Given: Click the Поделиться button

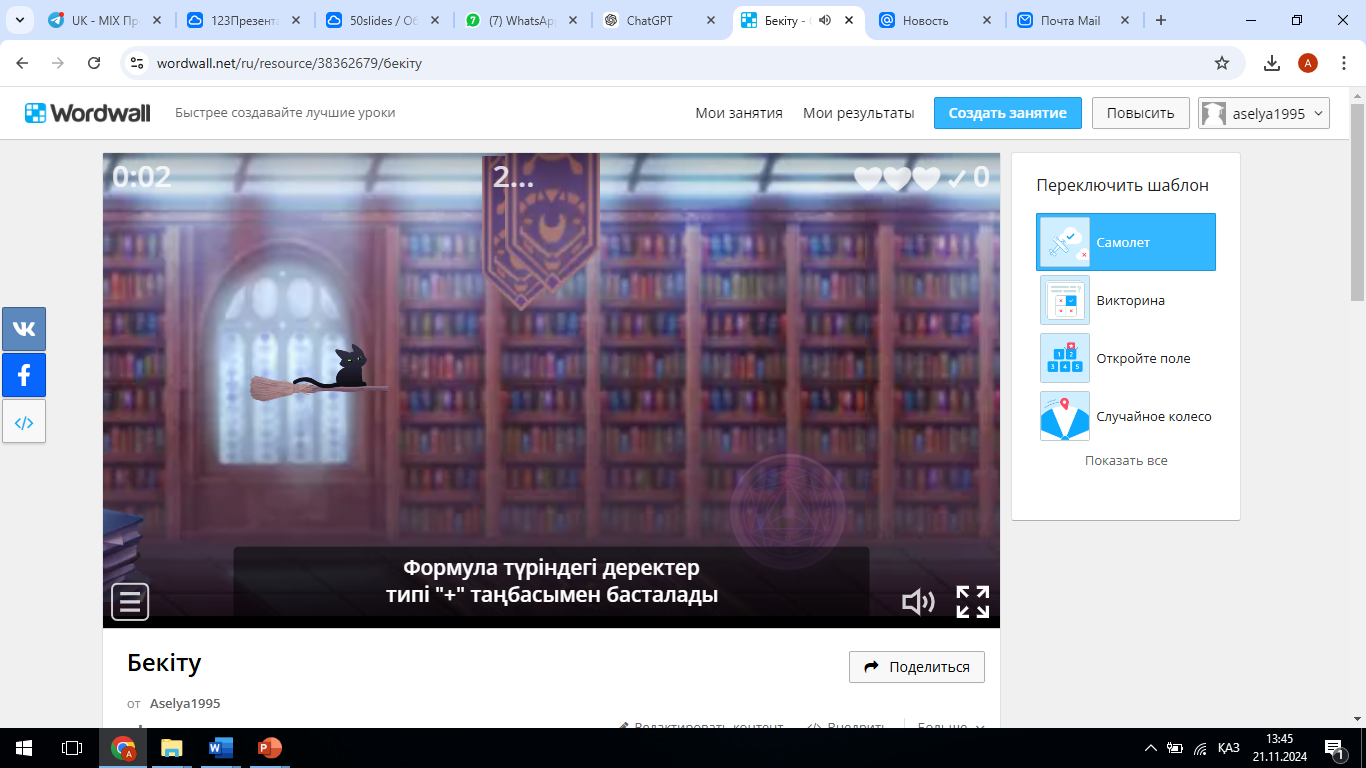Looking at the screenshot, I should (x=917, y=667).
